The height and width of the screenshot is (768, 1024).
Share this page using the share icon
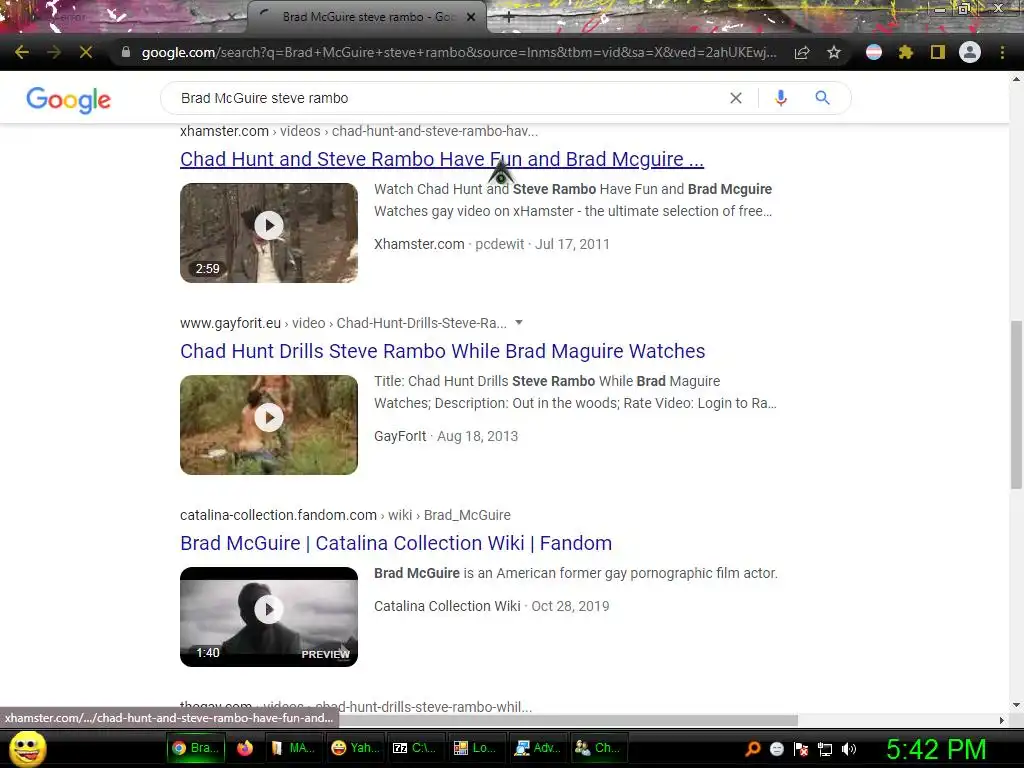click(x=802, y=52)
